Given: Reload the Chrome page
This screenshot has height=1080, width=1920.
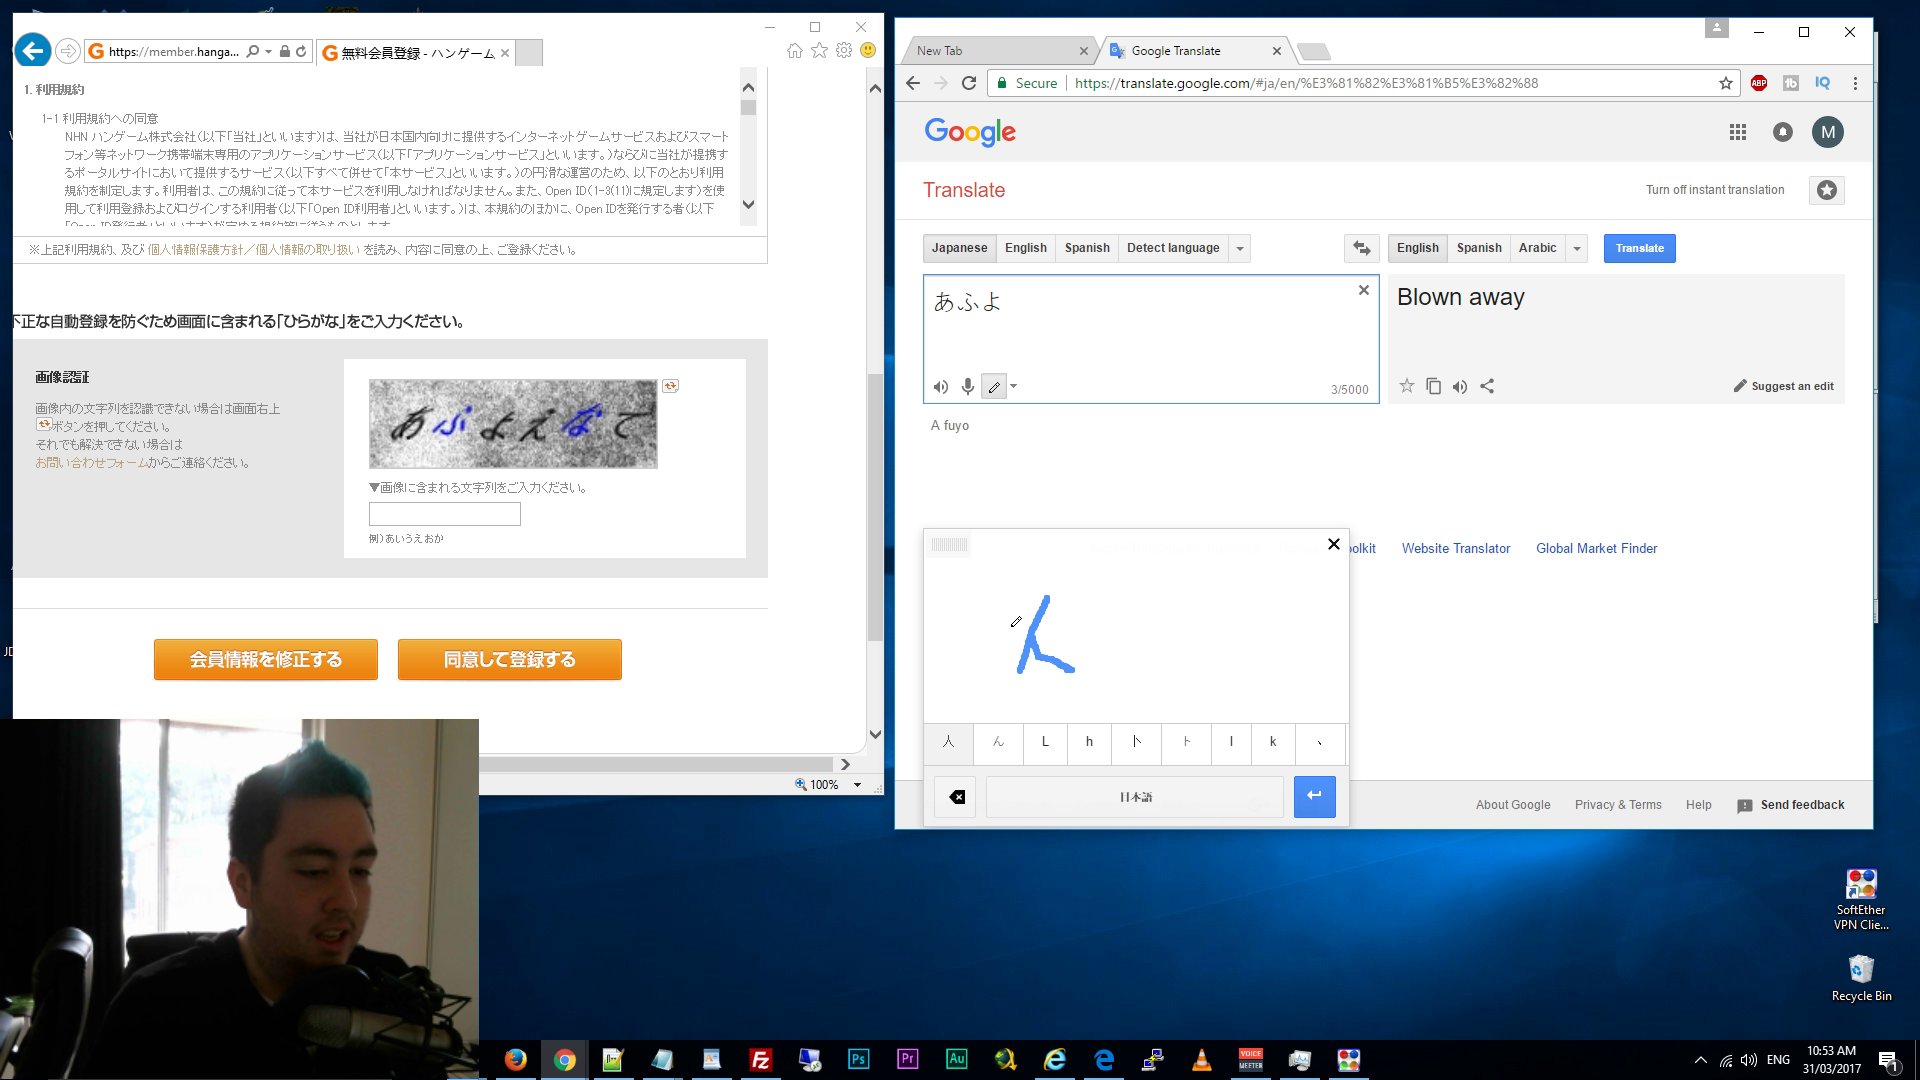Looking at the screenshot, I should click(x=968, y=83).
